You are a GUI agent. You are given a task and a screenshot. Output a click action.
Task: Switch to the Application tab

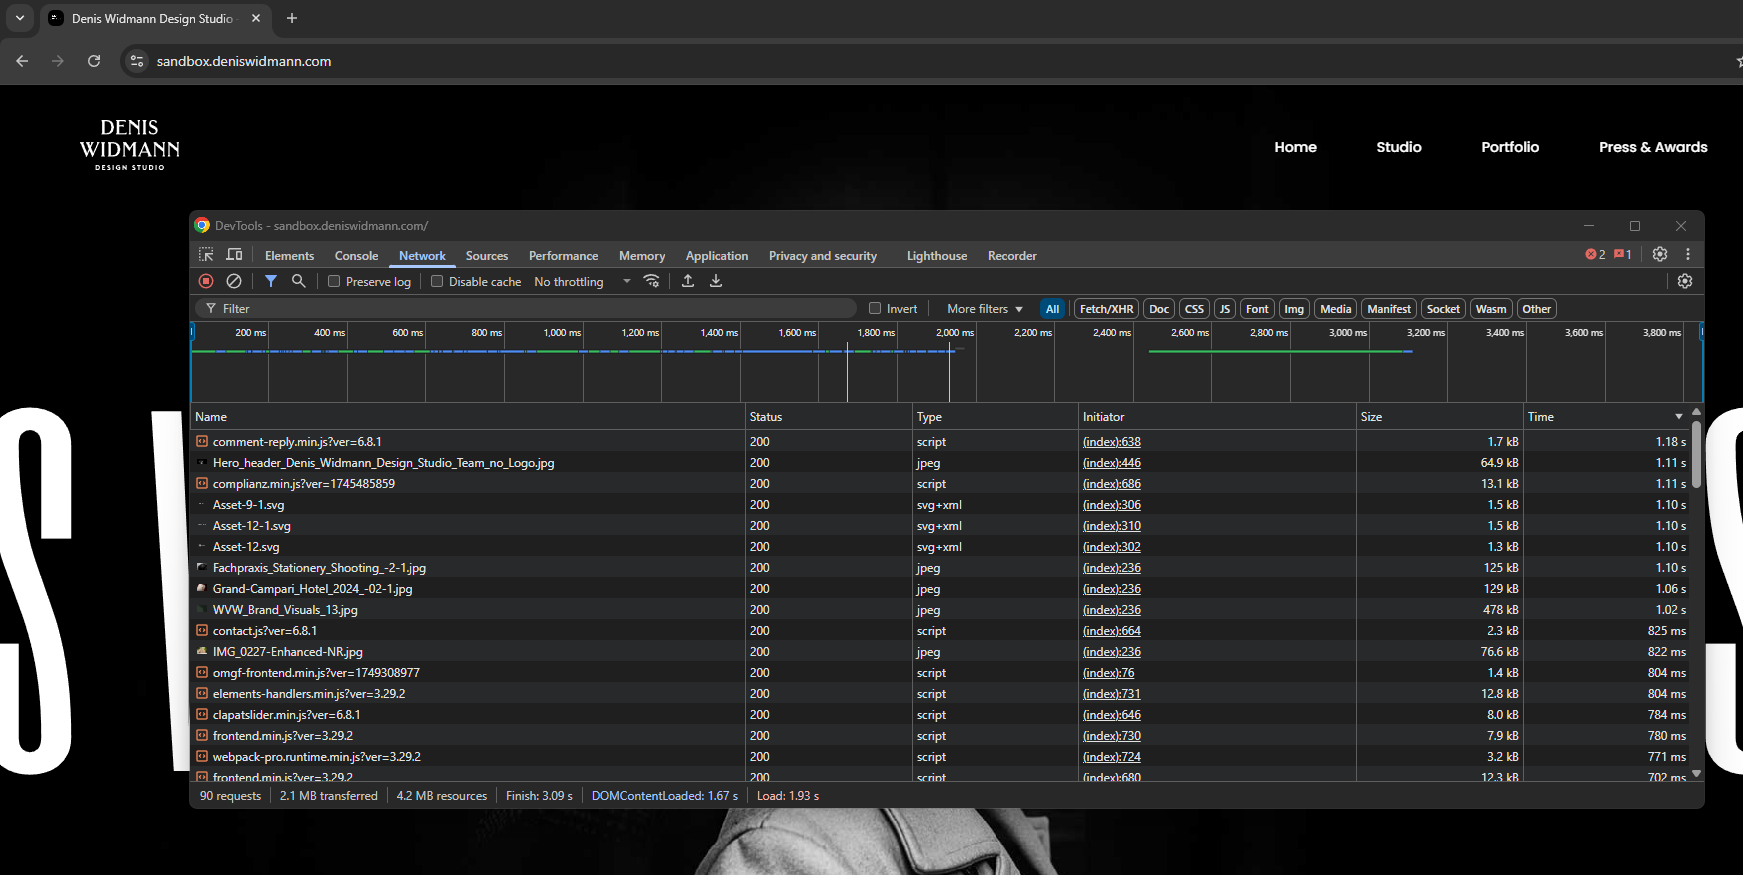[717, 256]
